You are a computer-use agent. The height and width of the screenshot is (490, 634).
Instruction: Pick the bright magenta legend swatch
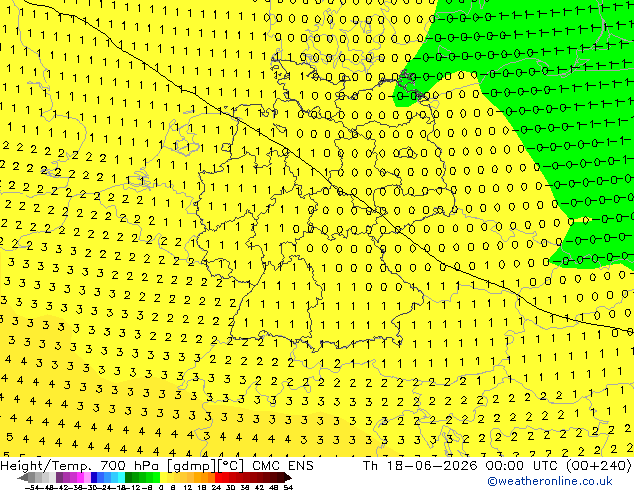click(x=80, y=478)
